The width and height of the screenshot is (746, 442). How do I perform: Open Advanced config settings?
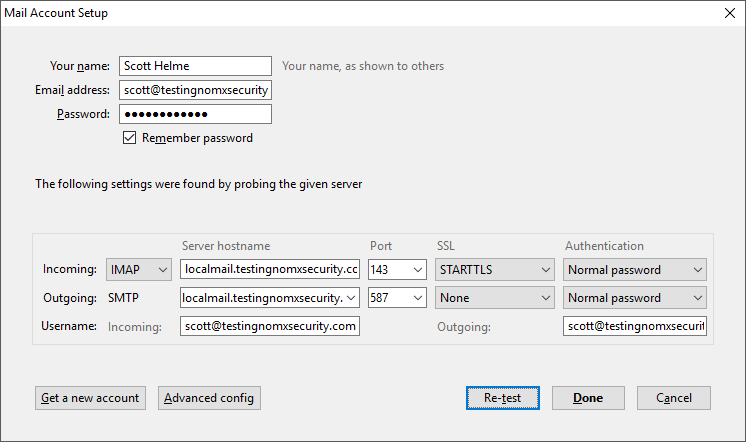click(x=210, y=398)
